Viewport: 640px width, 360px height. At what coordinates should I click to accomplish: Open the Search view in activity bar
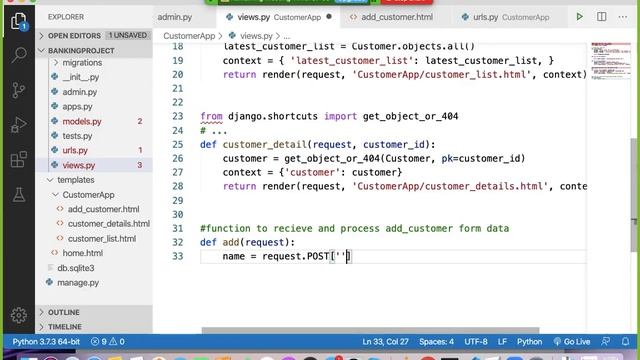tap(19, 55)
